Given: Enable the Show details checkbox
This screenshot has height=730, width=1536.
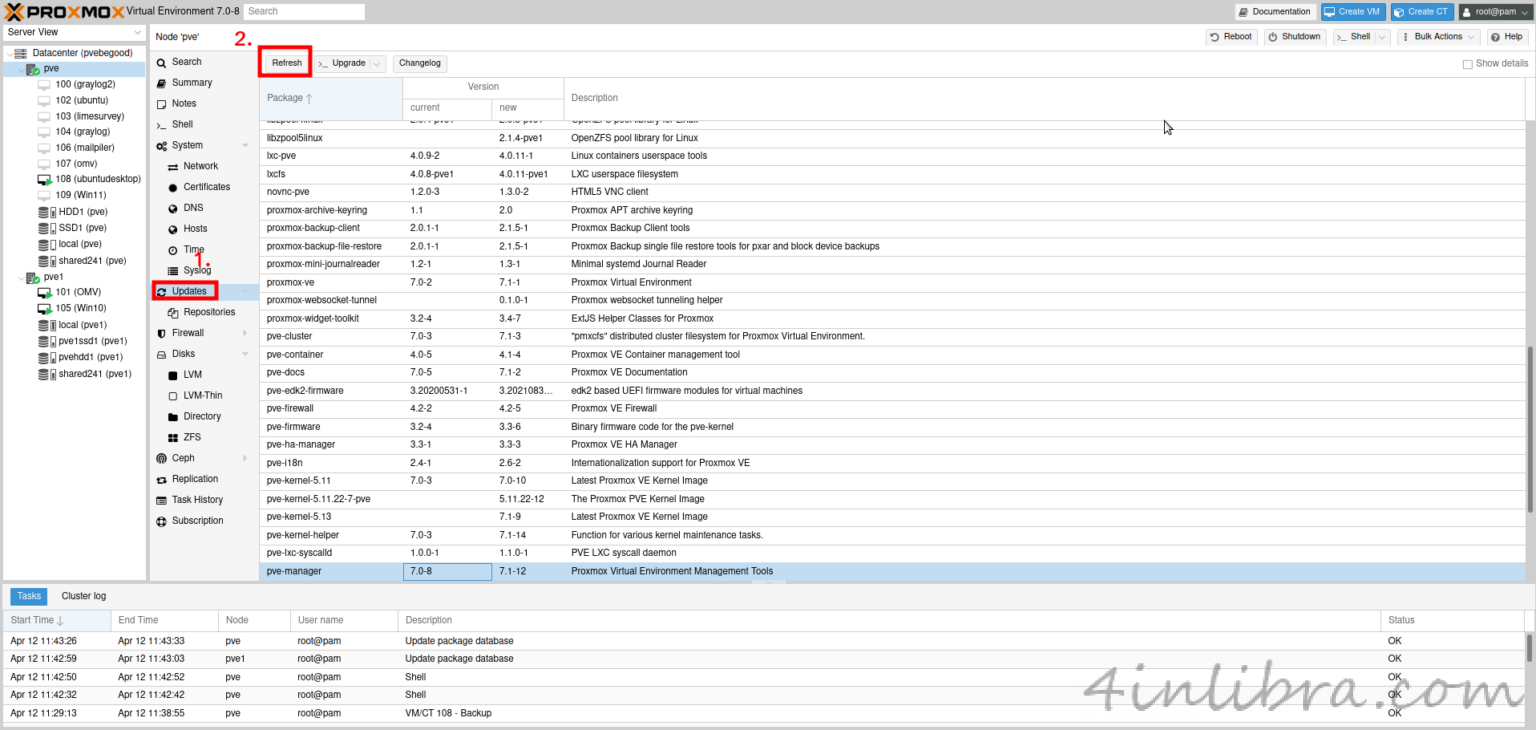Looking at the screenshot, I should [x=1467, y=64].
